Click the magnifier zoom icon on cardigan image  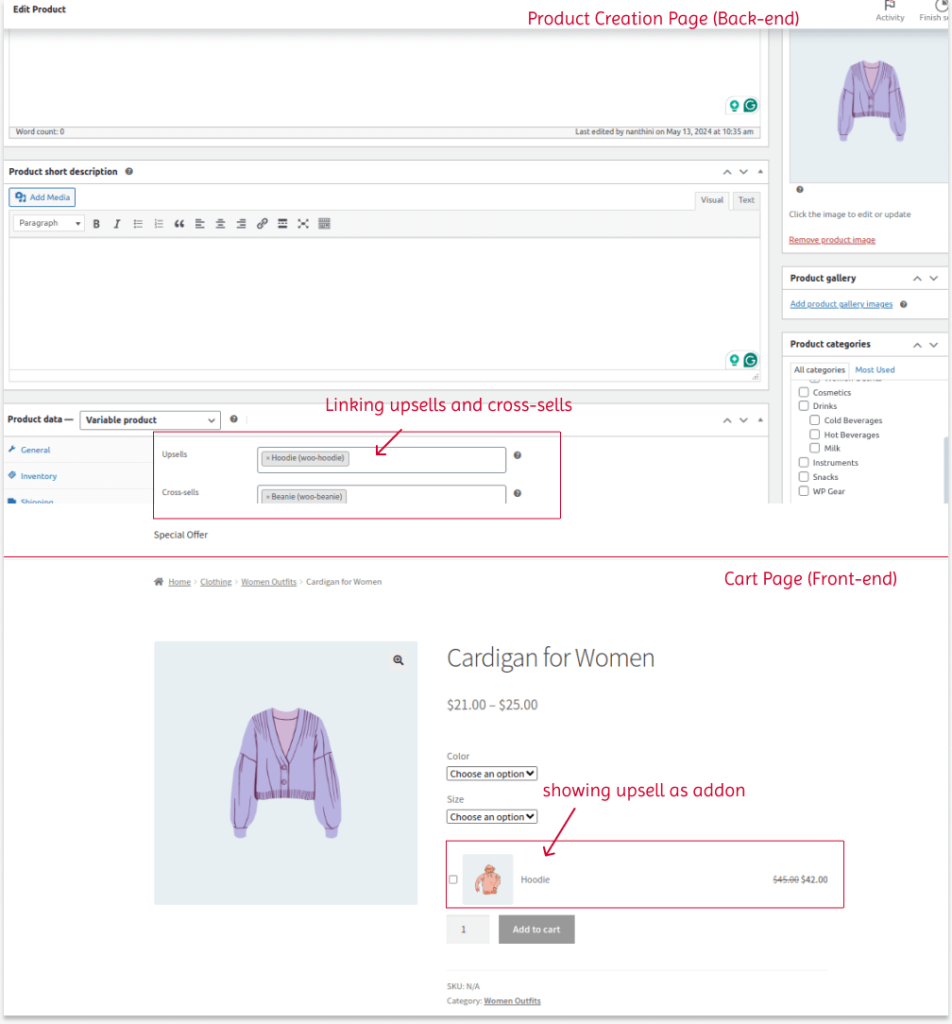(398, 660)
